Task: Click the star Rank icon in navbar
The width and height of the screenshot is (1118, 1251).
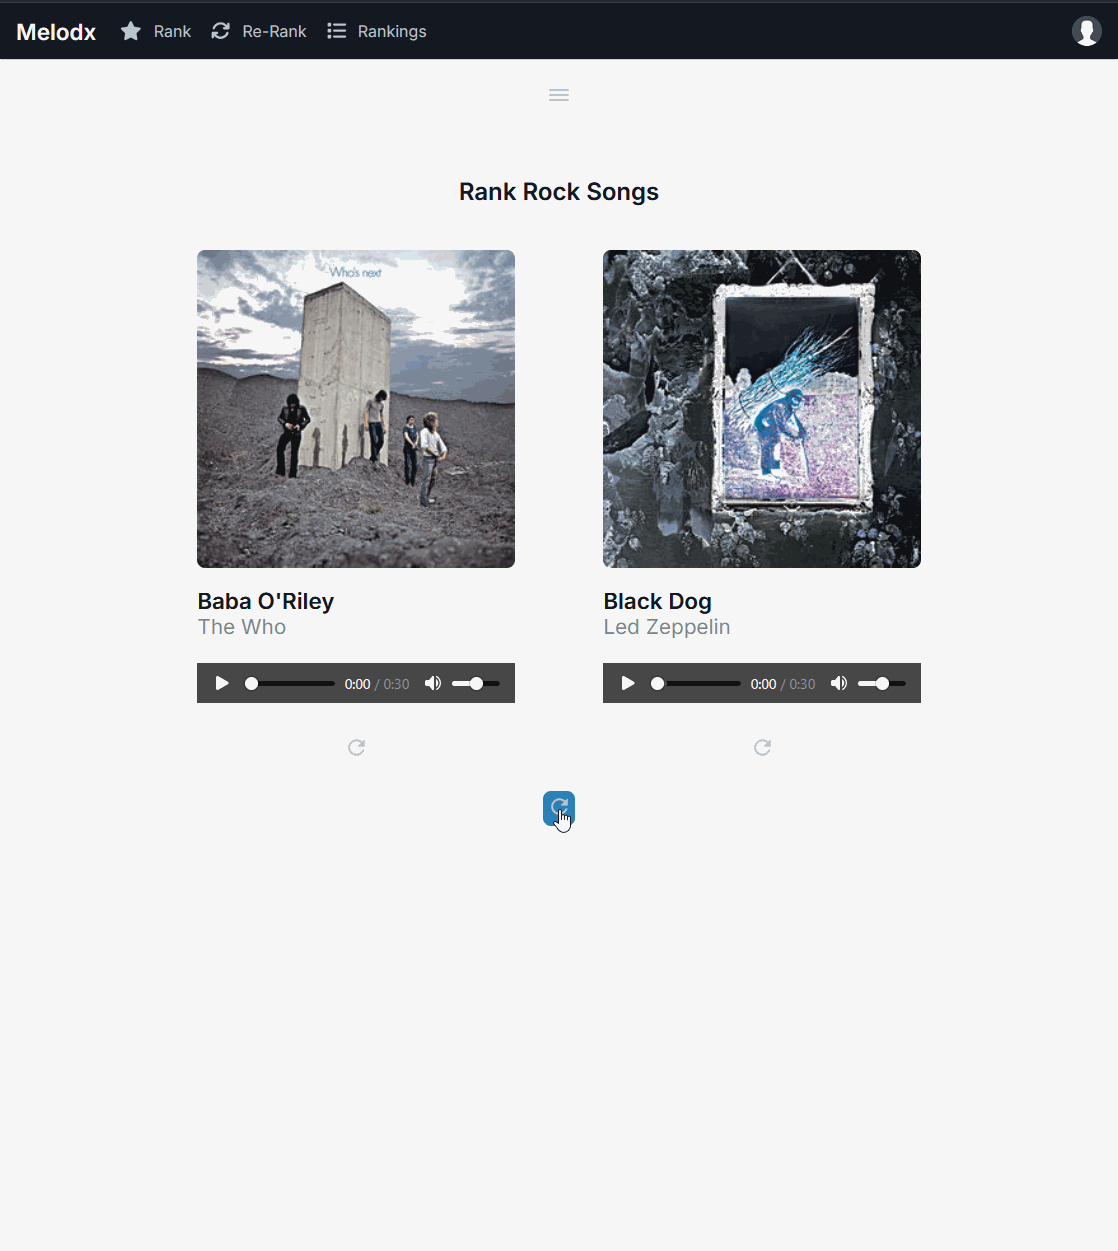Action: coord(131,31)
